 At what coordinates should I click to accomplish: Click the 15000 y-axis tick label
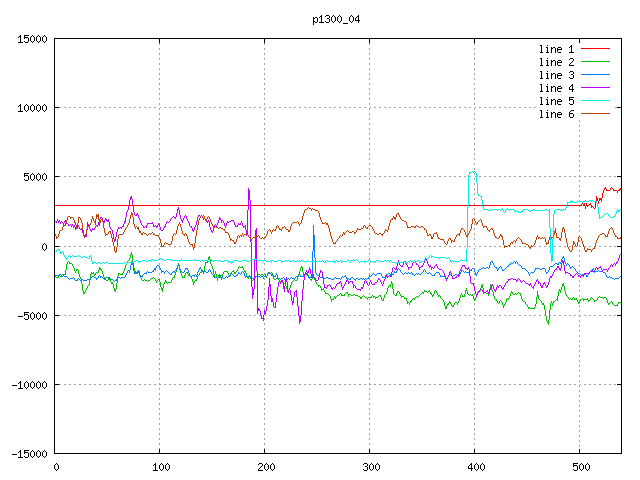pyautogui.click(x=31, y=39)
